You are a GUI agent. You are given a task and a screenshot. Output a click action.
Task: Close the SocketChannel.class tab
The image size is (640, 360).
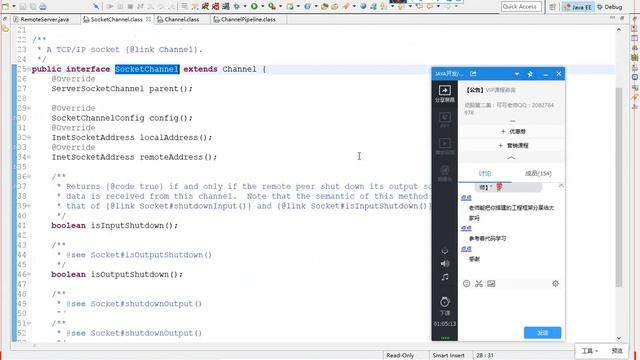pyautogui.click(x=148, y=19)
